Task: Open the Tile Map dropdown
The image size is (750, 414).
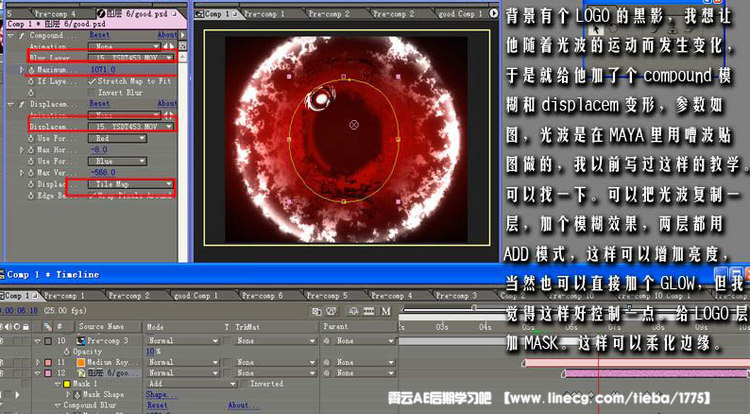Action: [x=131, y=184]
